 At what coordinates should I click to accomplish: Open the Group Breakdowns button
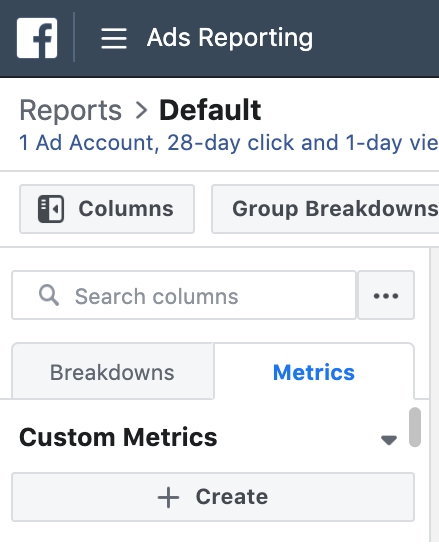click(x=325, y=209)
